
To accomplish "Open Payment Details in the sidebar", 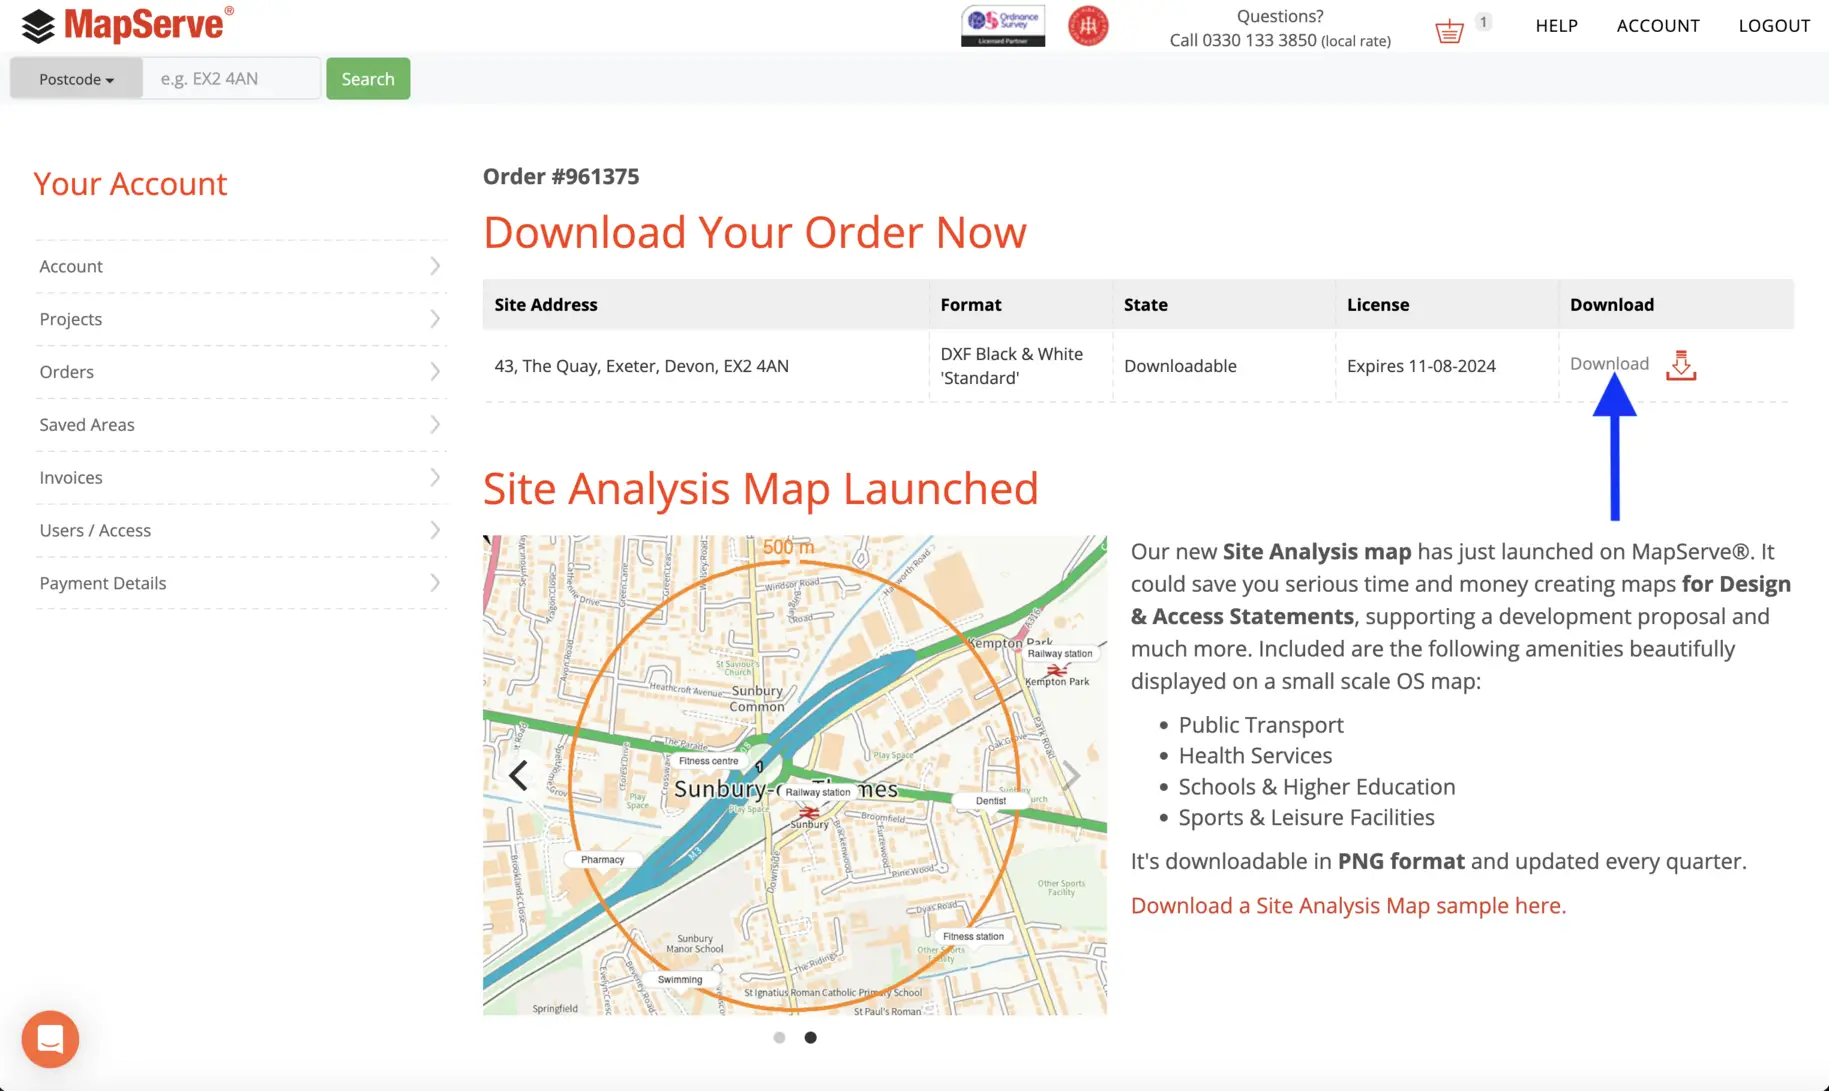I will tap(240, 584).
